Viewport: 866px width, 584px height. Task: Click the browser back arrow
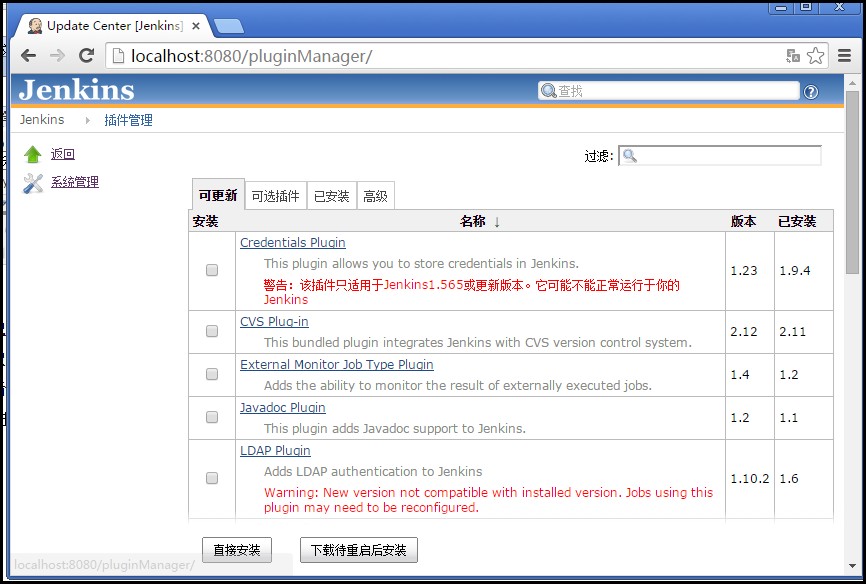(x=29, y=55)
